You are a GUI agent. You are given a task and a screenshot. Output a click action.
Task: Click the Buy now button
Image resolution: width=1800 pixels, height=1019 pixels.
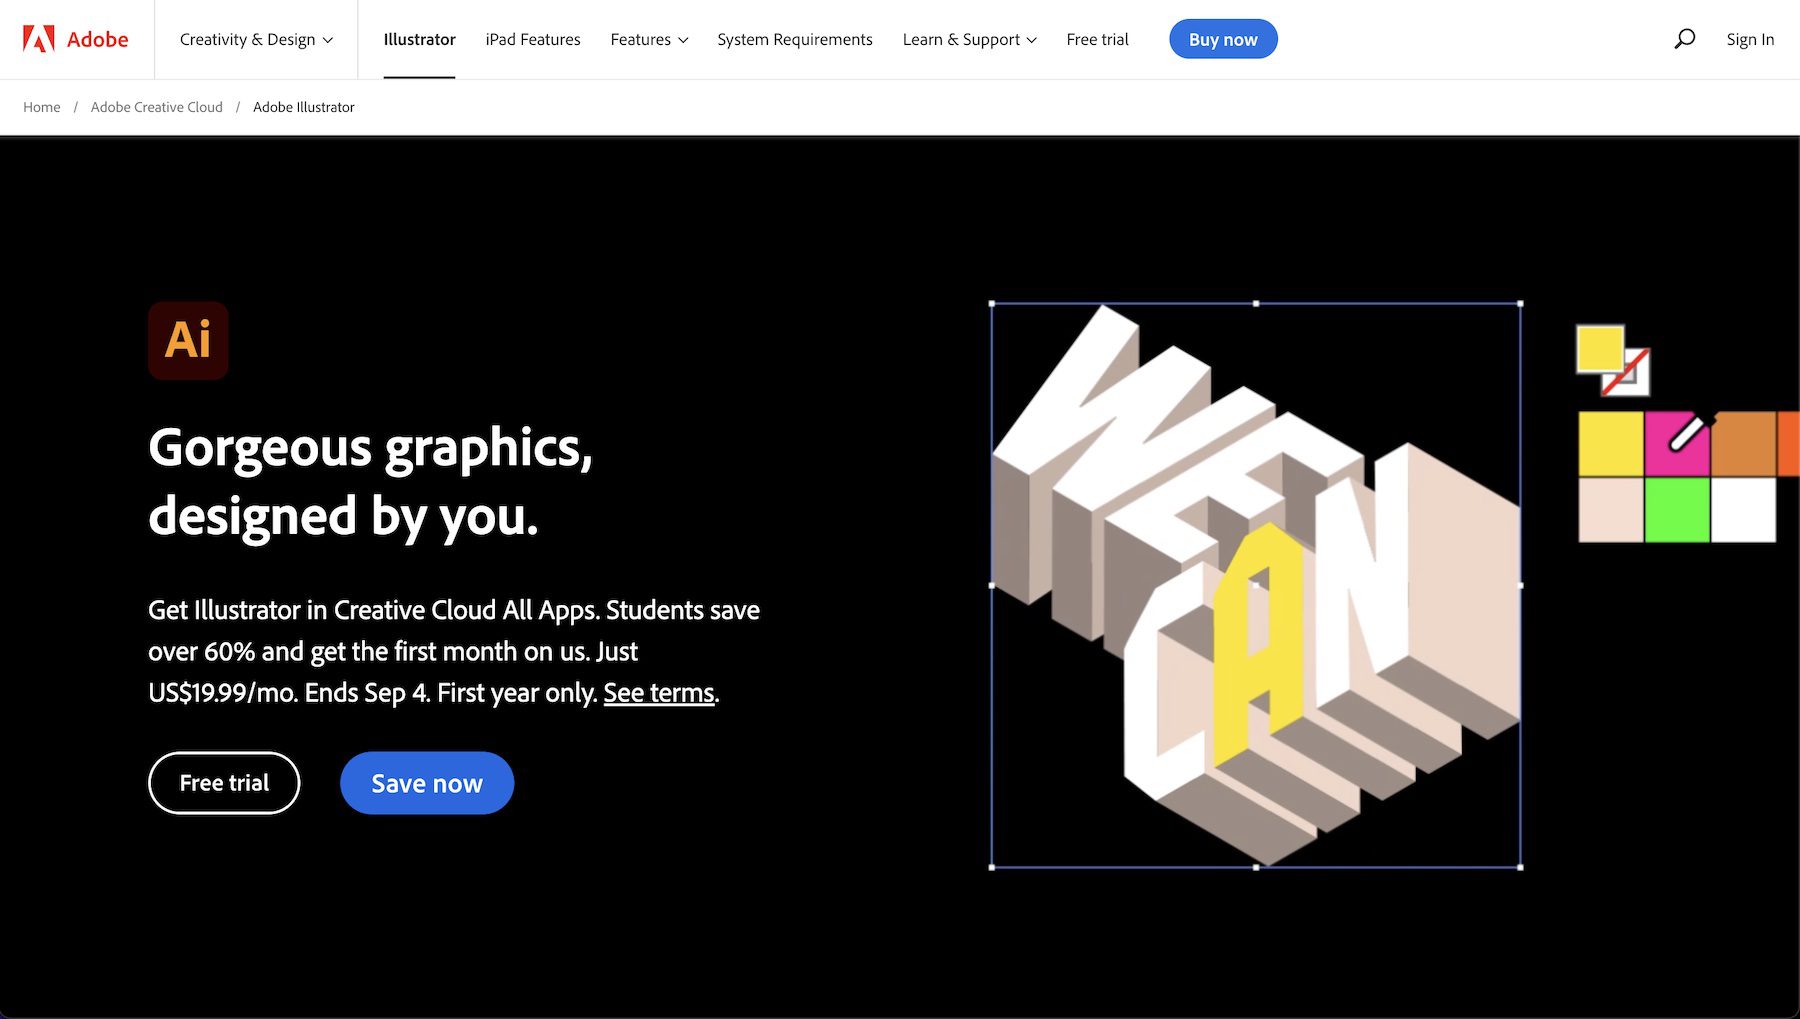click(1223, 39)
